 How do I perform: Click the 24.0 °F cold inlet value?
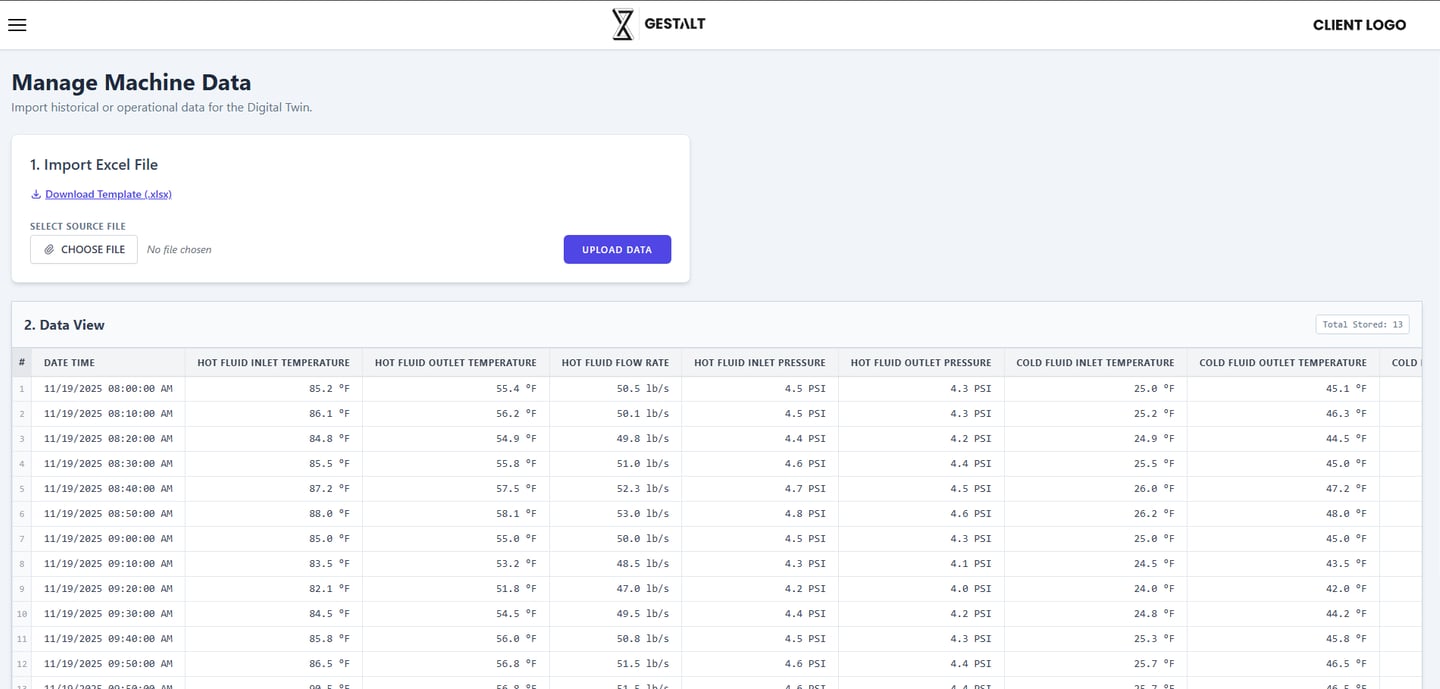tap(1154, 588)
